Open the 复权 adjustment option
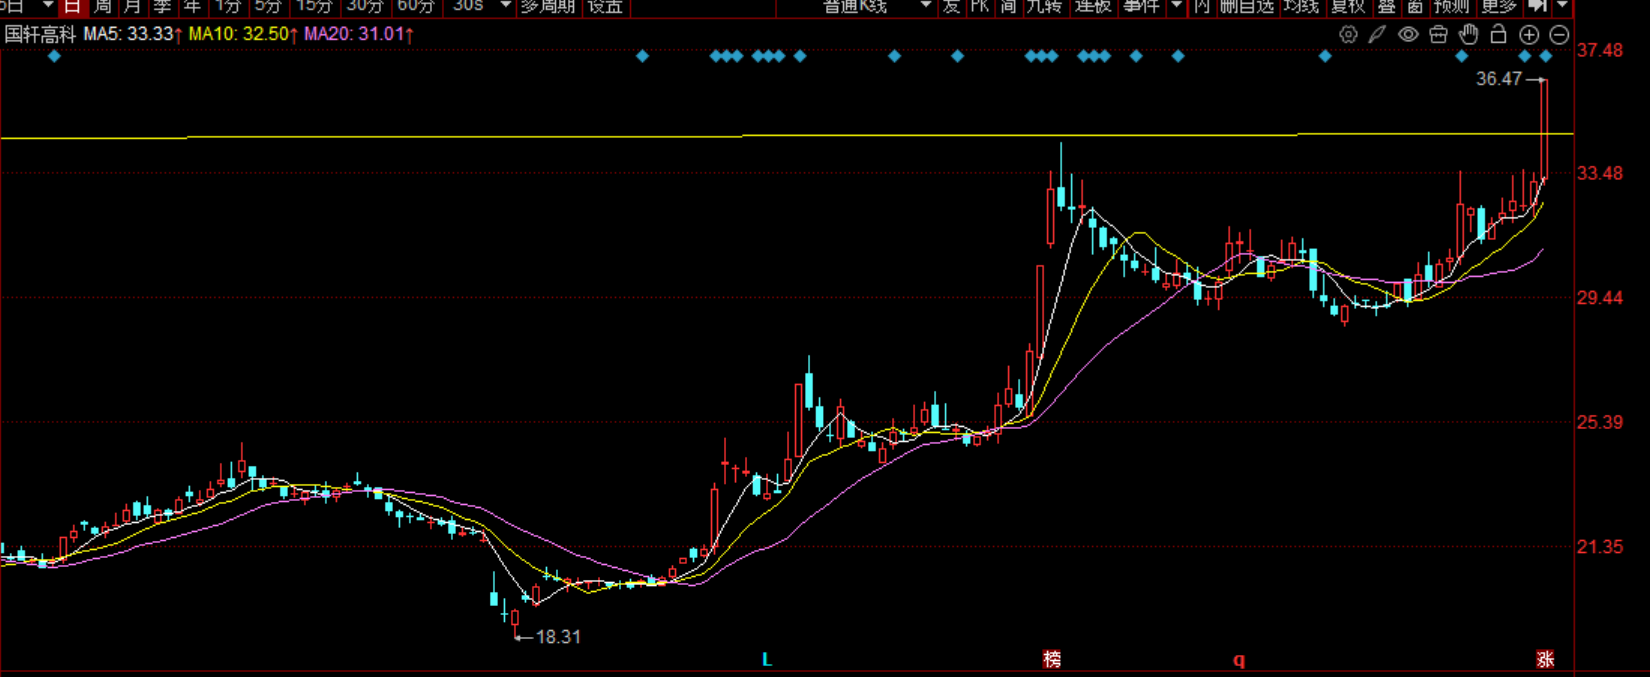Viewport: 1650px width, 677px height. tap(1348, 6)
